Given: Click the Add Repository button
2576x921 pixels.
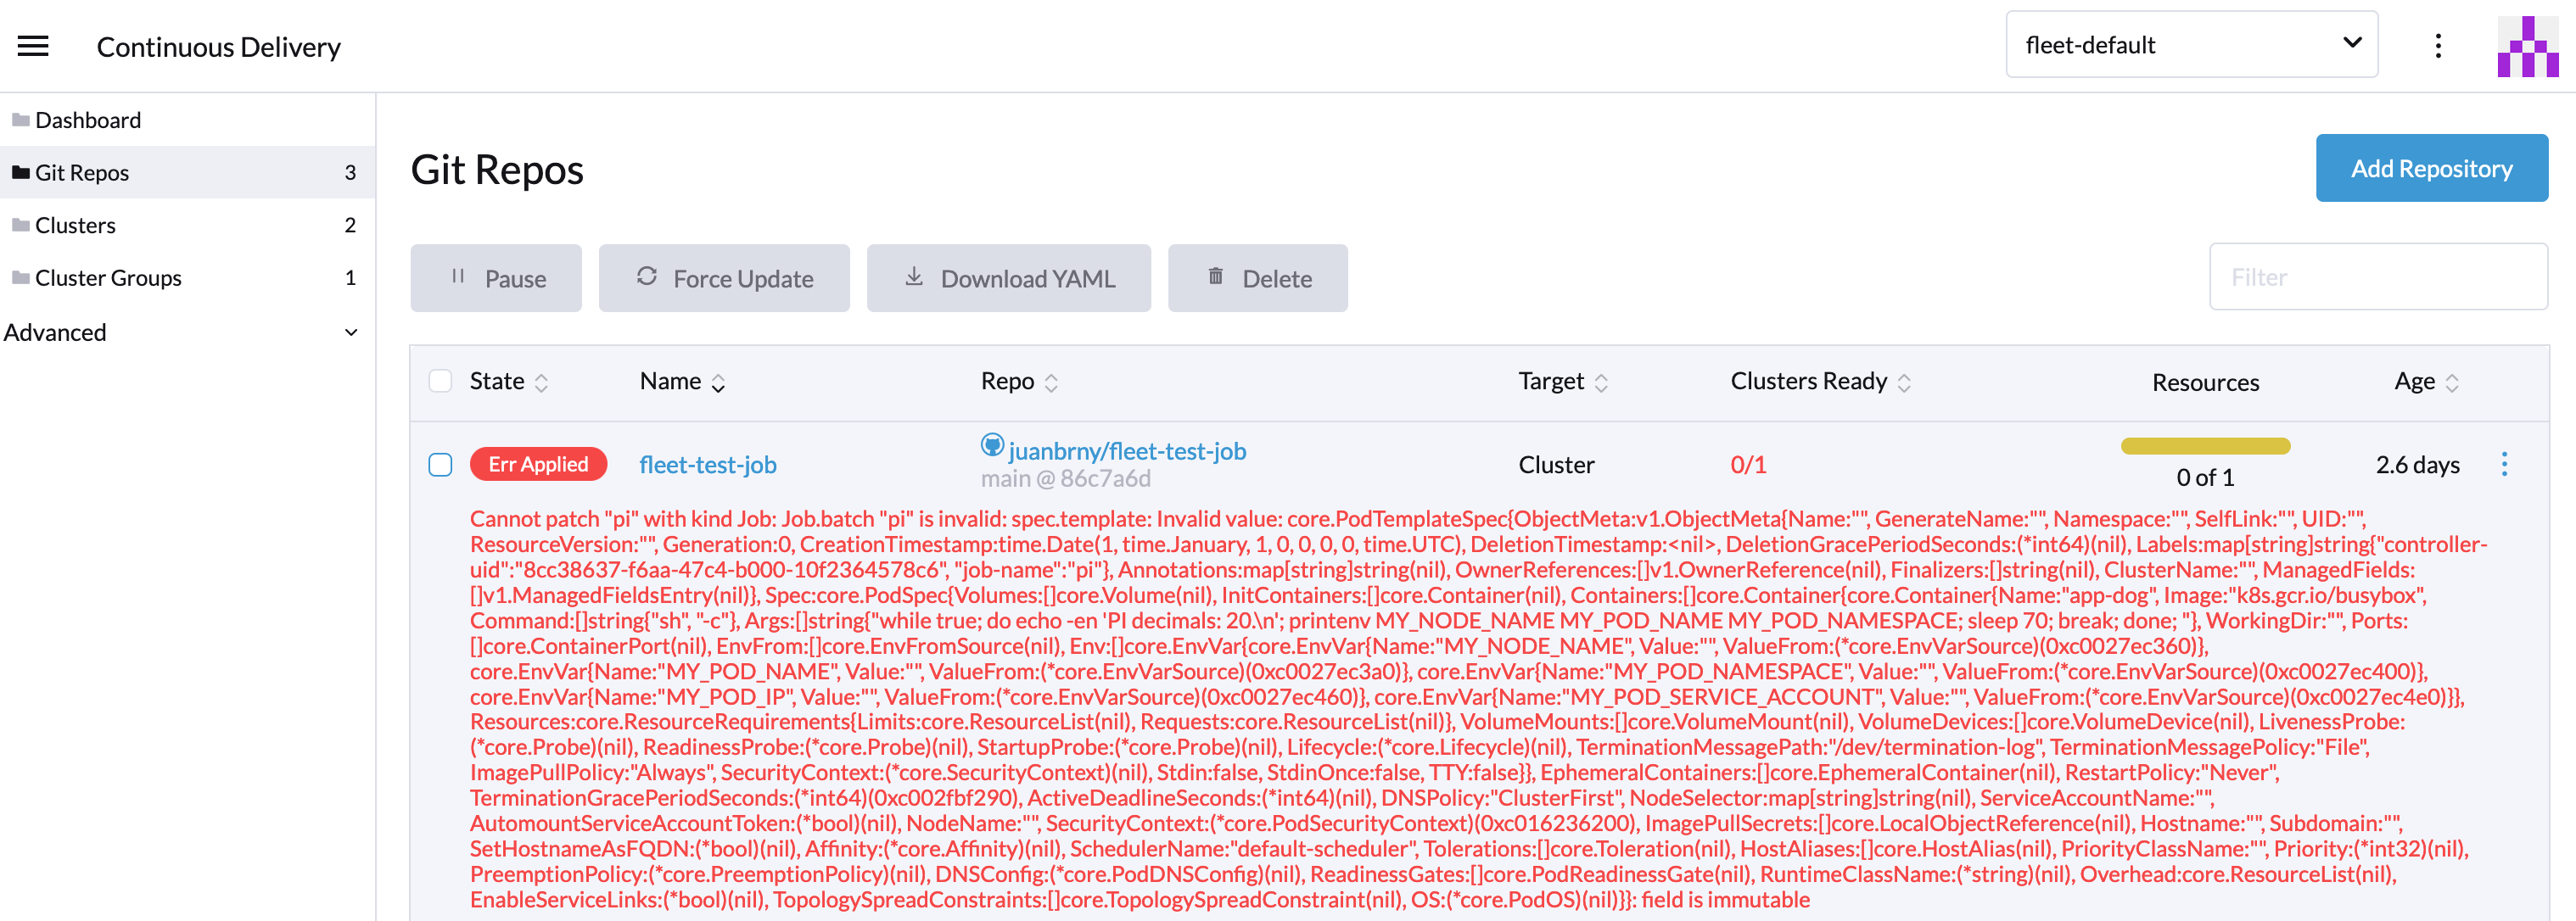Looking at the screenshot, I should [2430, 168].
